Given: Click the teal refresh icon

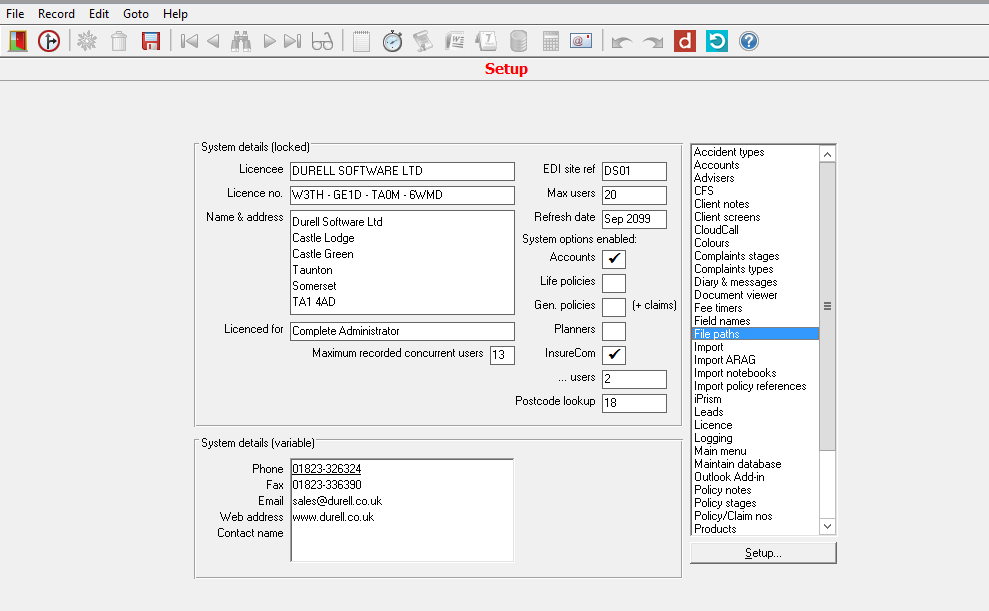Looking at the screenshot, I should [717, 42].
